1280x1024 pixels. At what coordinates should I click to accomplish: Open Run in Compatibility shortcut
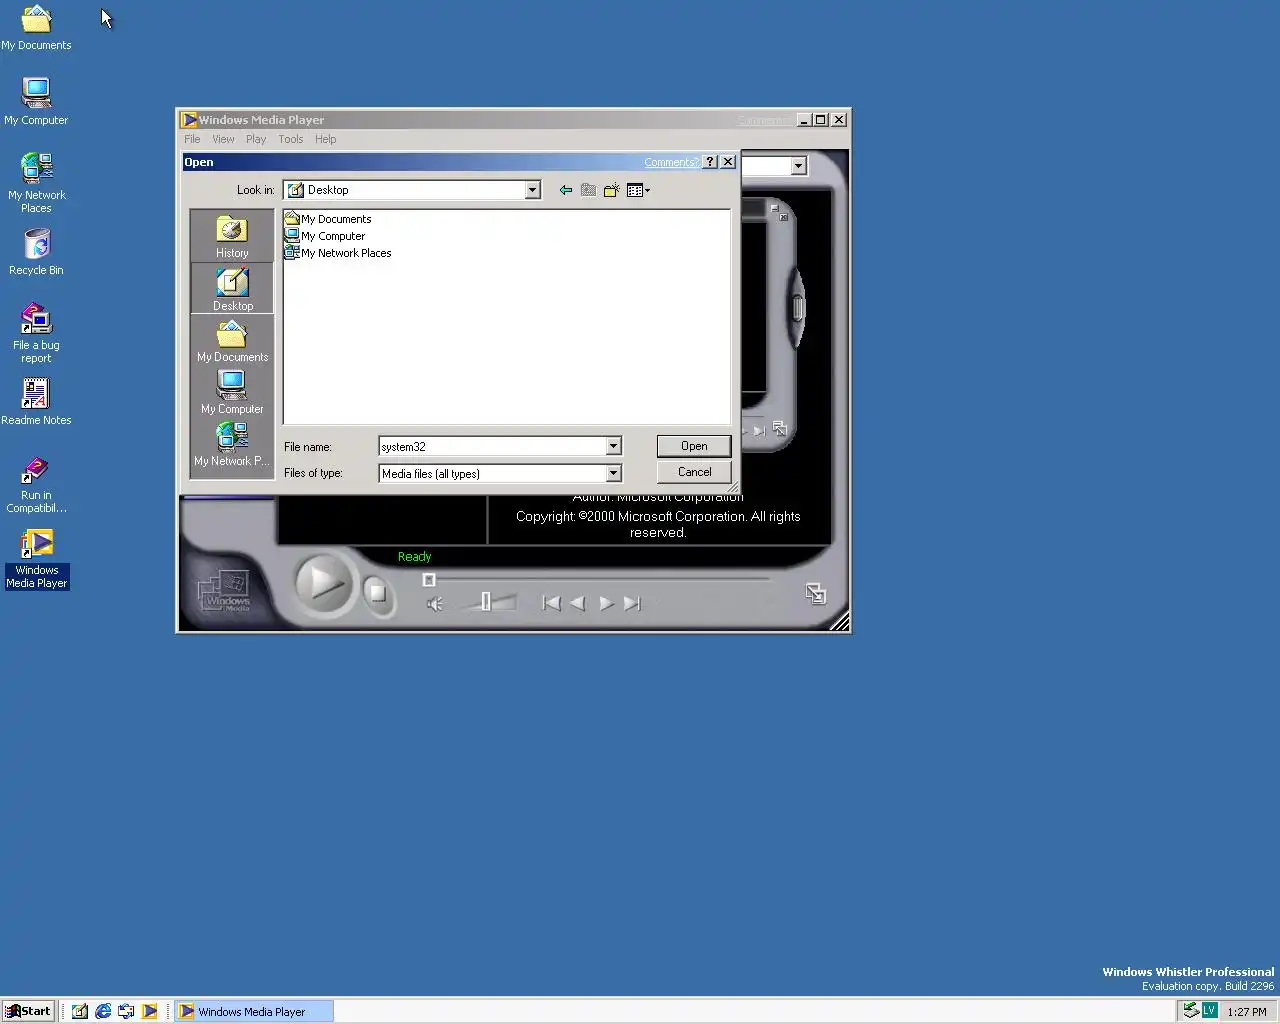tap(36, 485)
